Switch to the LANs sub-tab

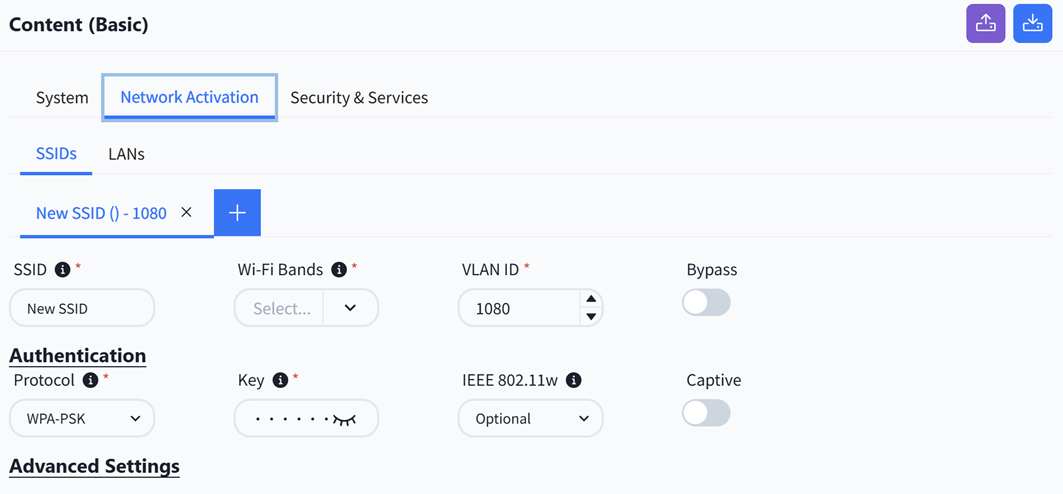(126, 154)
